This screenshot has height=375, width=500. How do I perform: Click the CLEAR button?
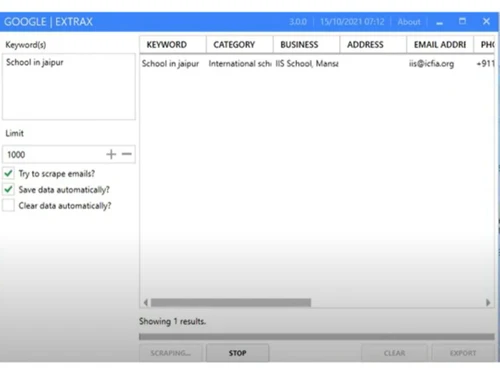[394, 353]
